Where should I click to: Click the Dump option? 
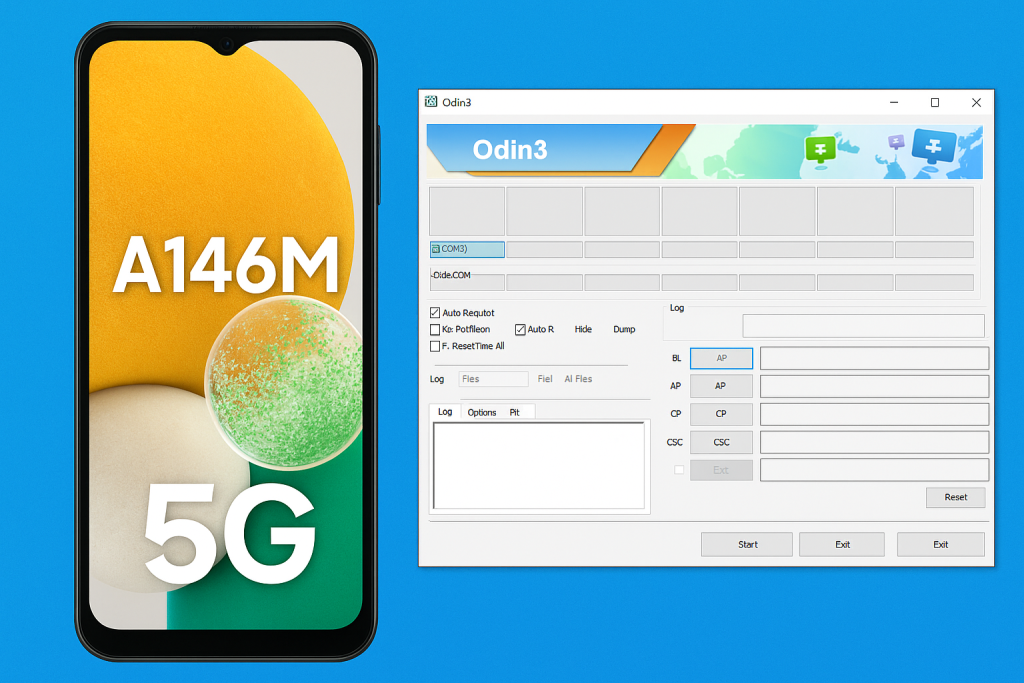pos(624,329)
